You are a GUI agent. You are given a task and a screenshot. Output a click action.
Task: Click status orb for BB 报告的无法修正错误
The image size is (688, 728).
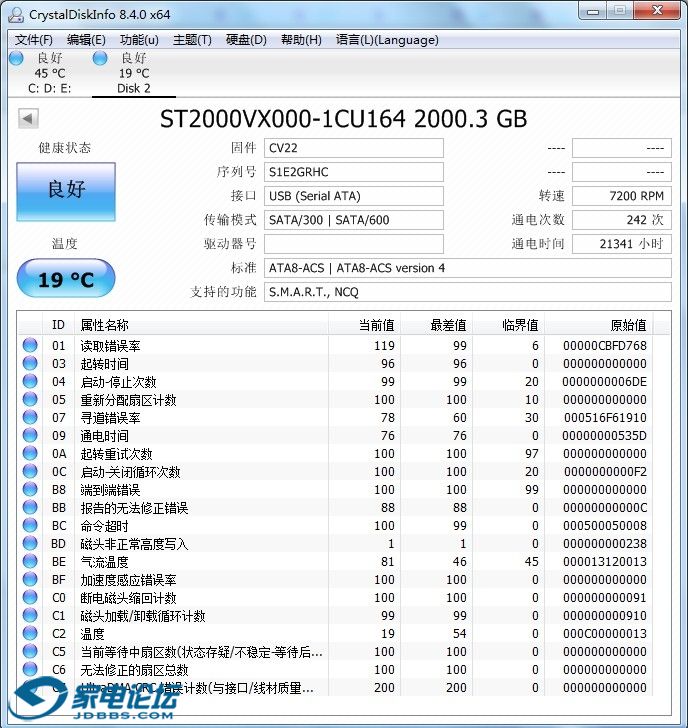pyautogui.click(x=30, y=507)
